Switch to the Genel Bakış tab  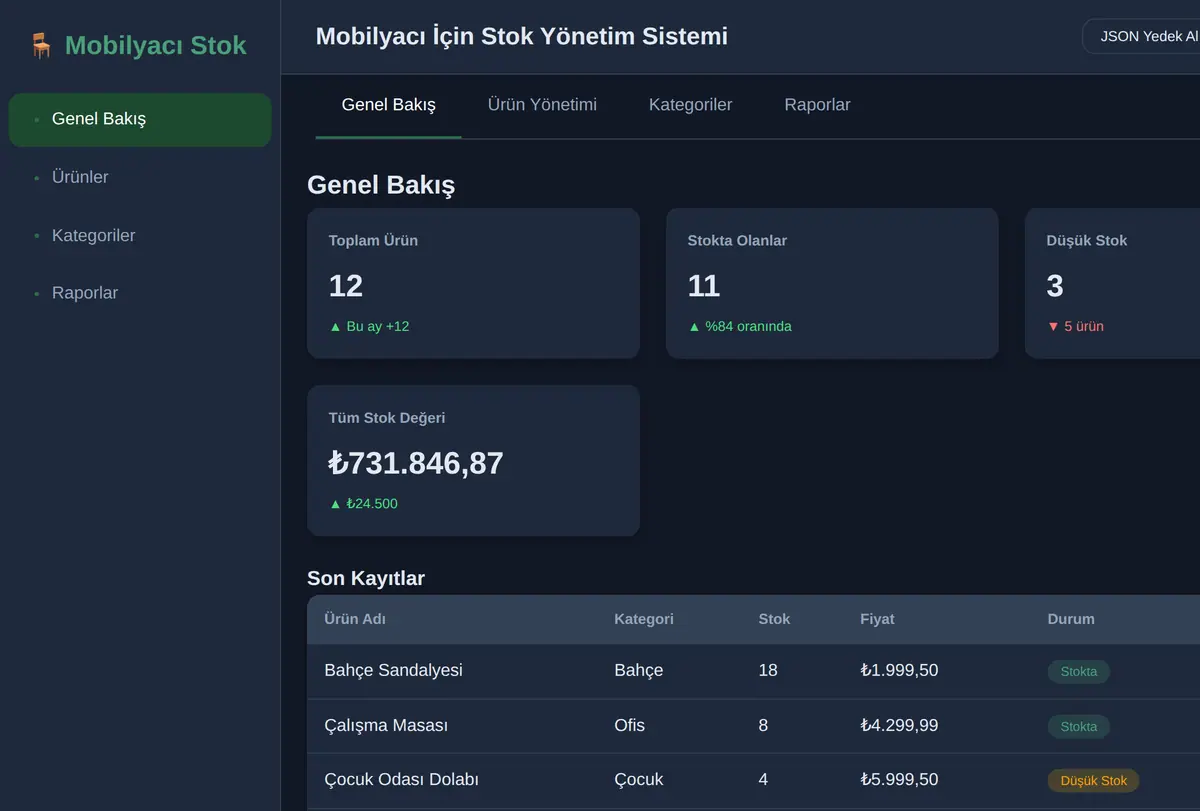(389, 105)
